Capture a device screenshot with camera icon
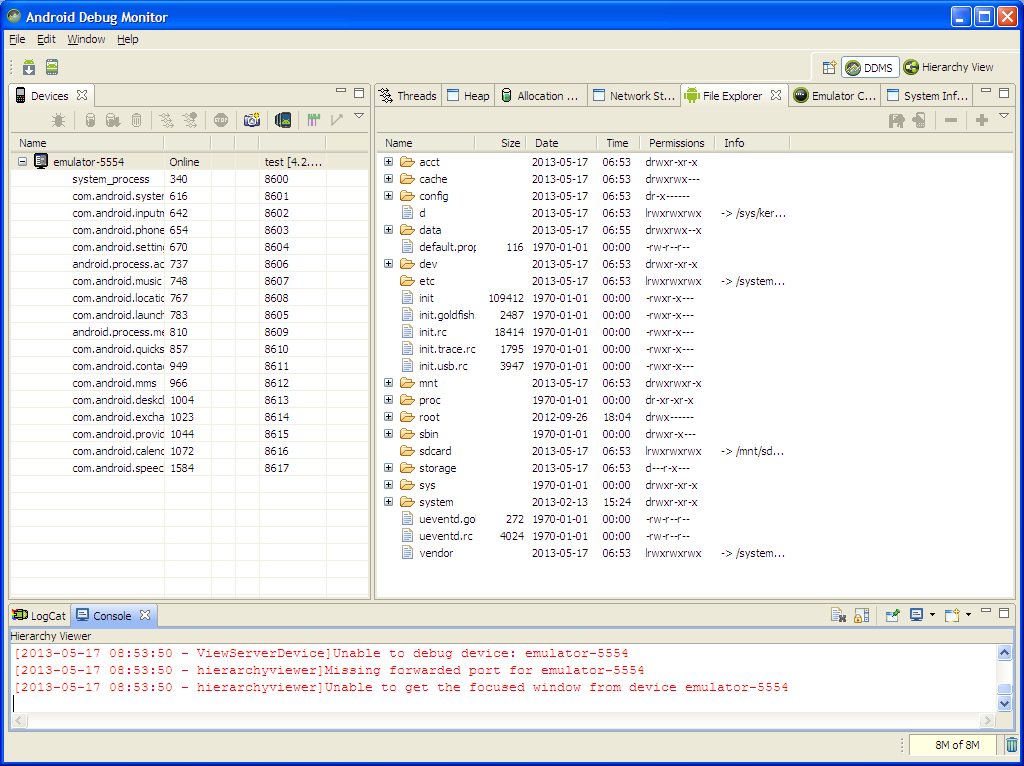This screenshot has width=1024, height=766. point(251,120)
